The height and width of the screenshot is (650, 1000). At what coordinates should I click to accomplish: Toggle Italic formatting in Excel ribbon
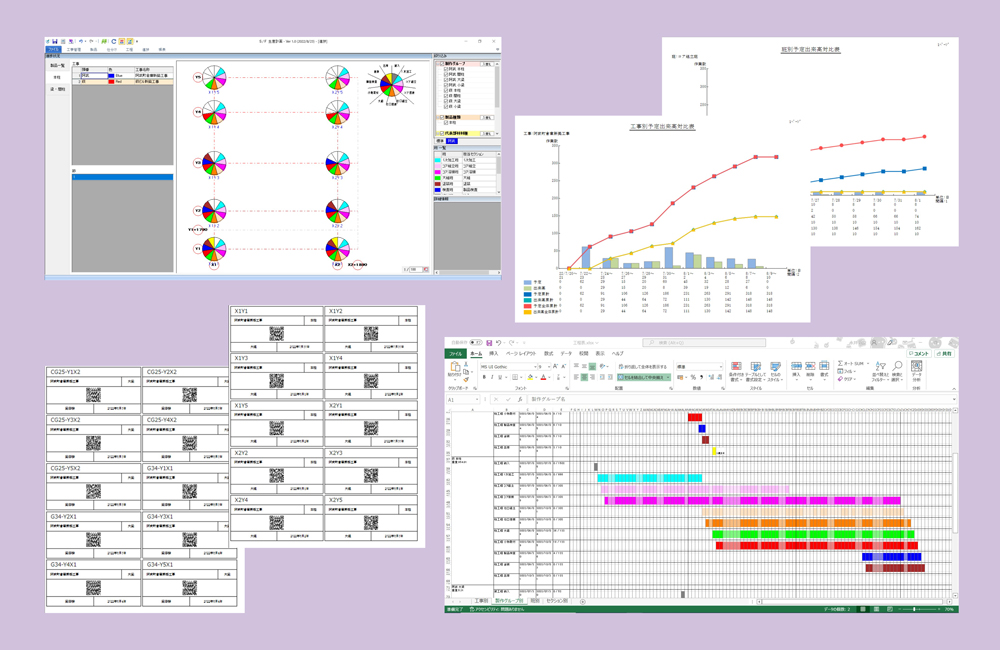492,377
